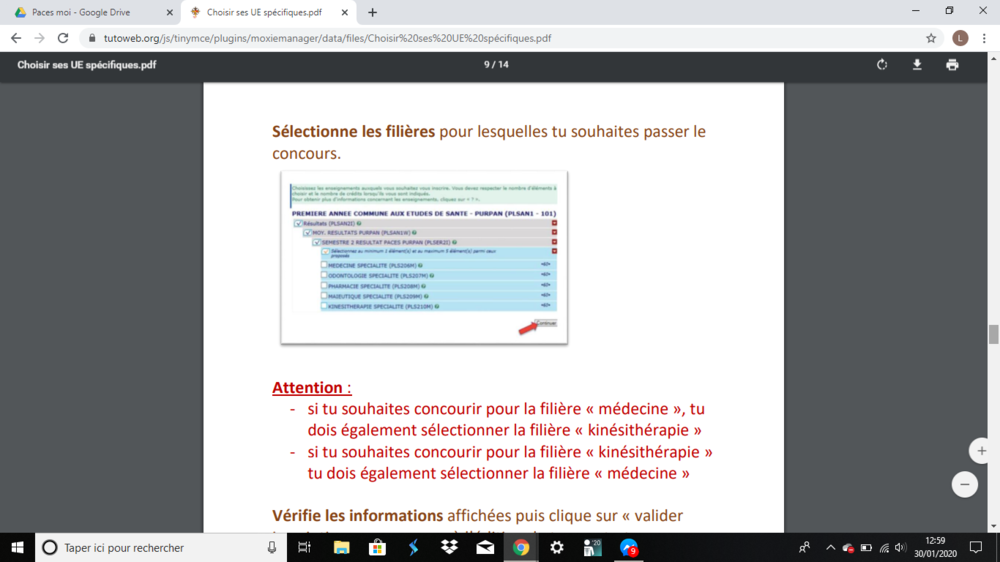Select the Choisir ses UE spécifiques.pdf tab
Screen dimensions: 1000x562
pos(269,12)
